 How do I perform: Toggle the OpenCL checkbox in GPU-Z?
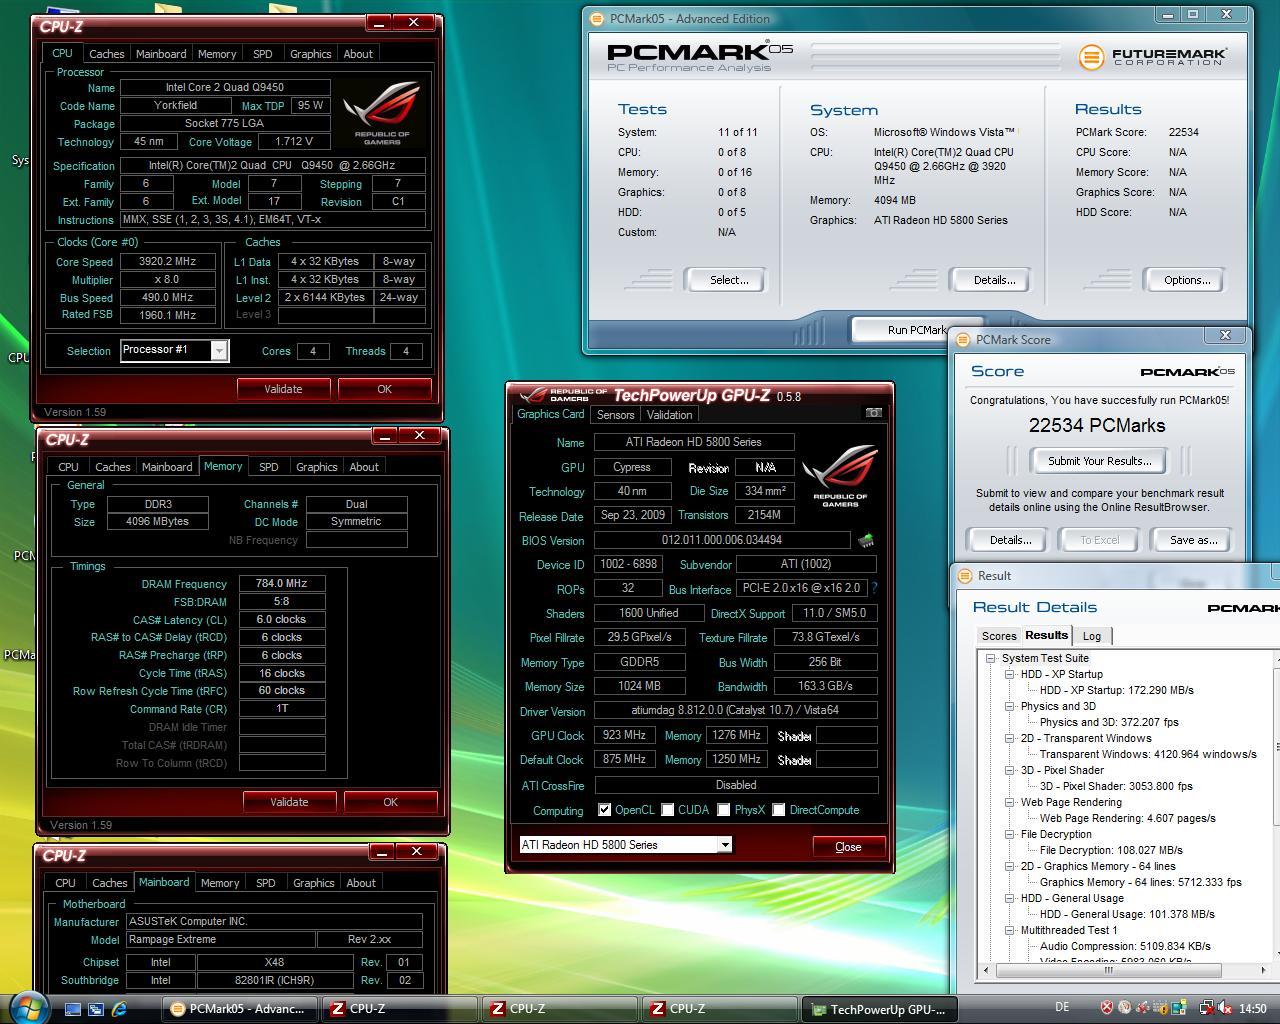604,810
